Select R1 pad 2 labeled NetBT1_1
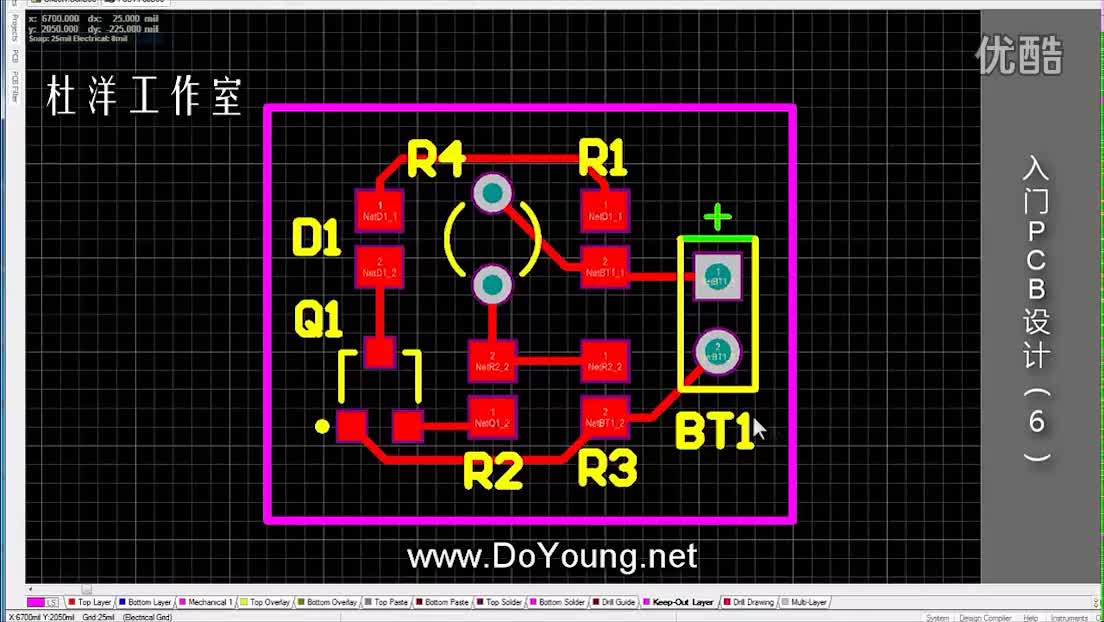Viewport: 1104px width, 622px height. tap(605, 267)
